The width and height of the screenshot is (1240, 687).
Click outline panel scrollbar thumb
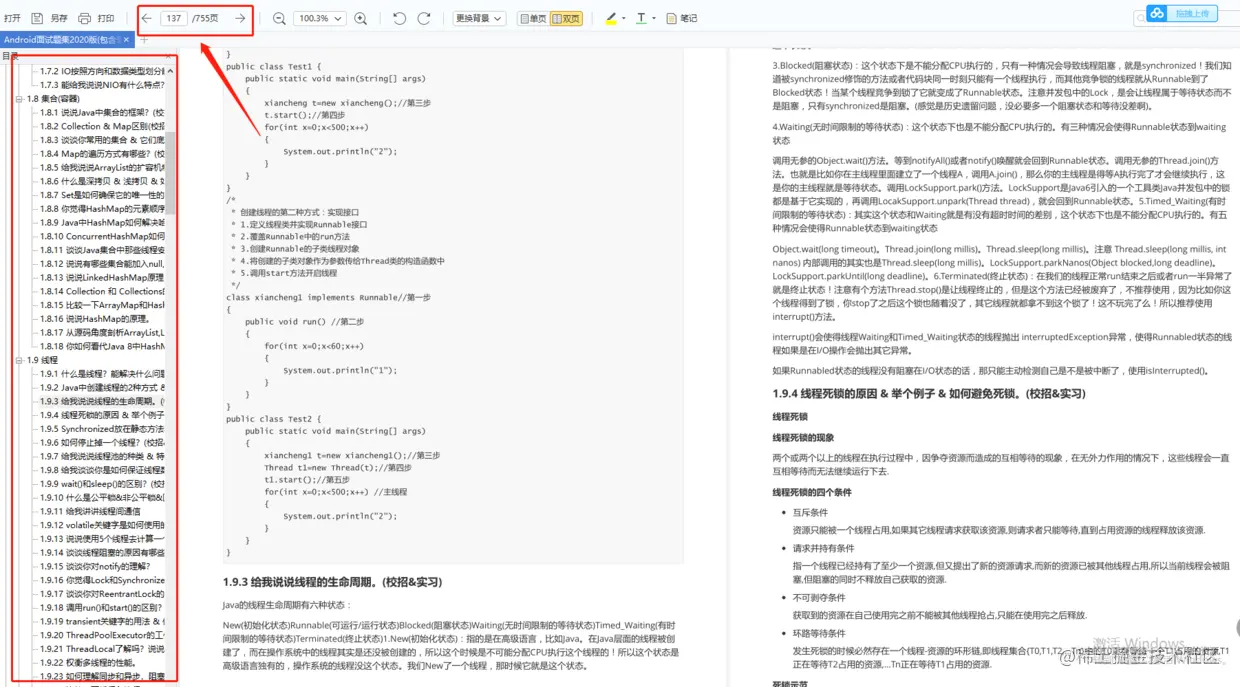(x=171, y=172)
